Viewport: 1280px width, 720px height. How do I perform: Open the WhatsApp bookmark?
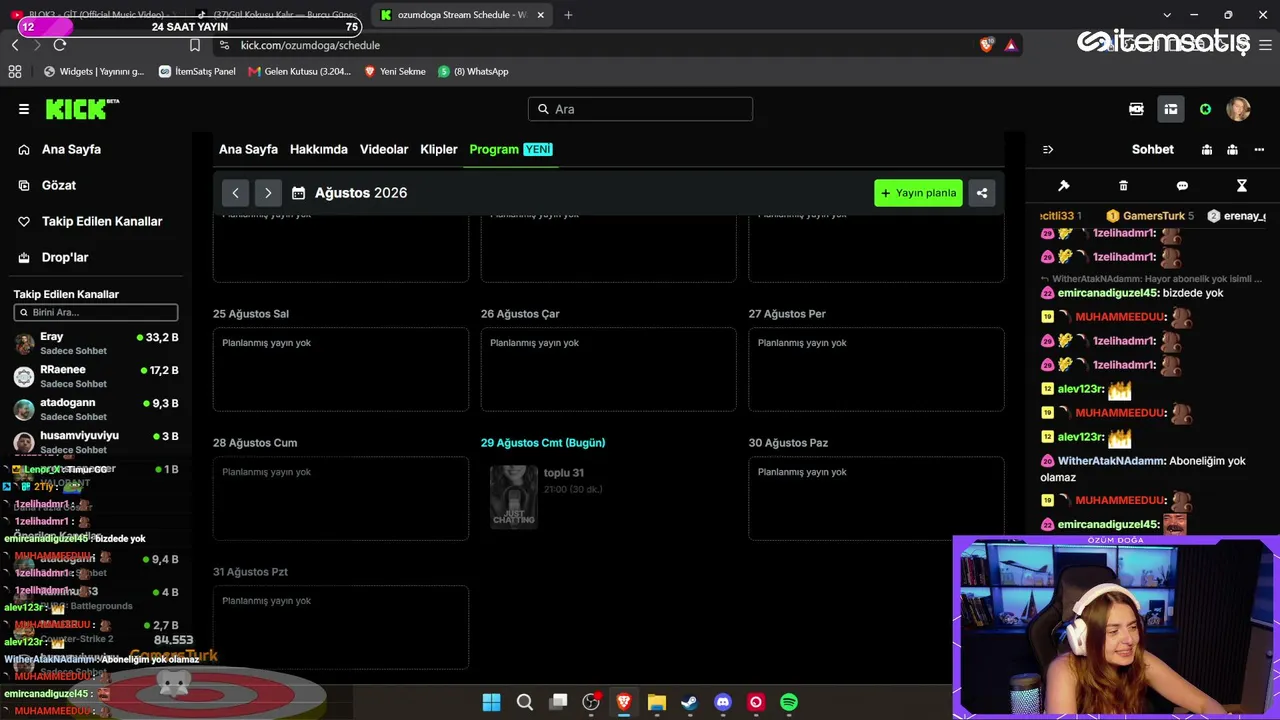click(x=473, y=71)
